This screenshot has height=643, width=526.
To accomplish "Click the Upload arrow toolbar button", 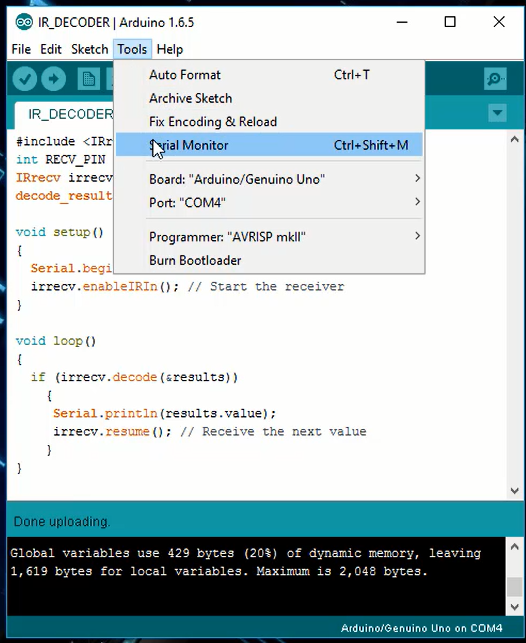I will click(x=53, y=79).
